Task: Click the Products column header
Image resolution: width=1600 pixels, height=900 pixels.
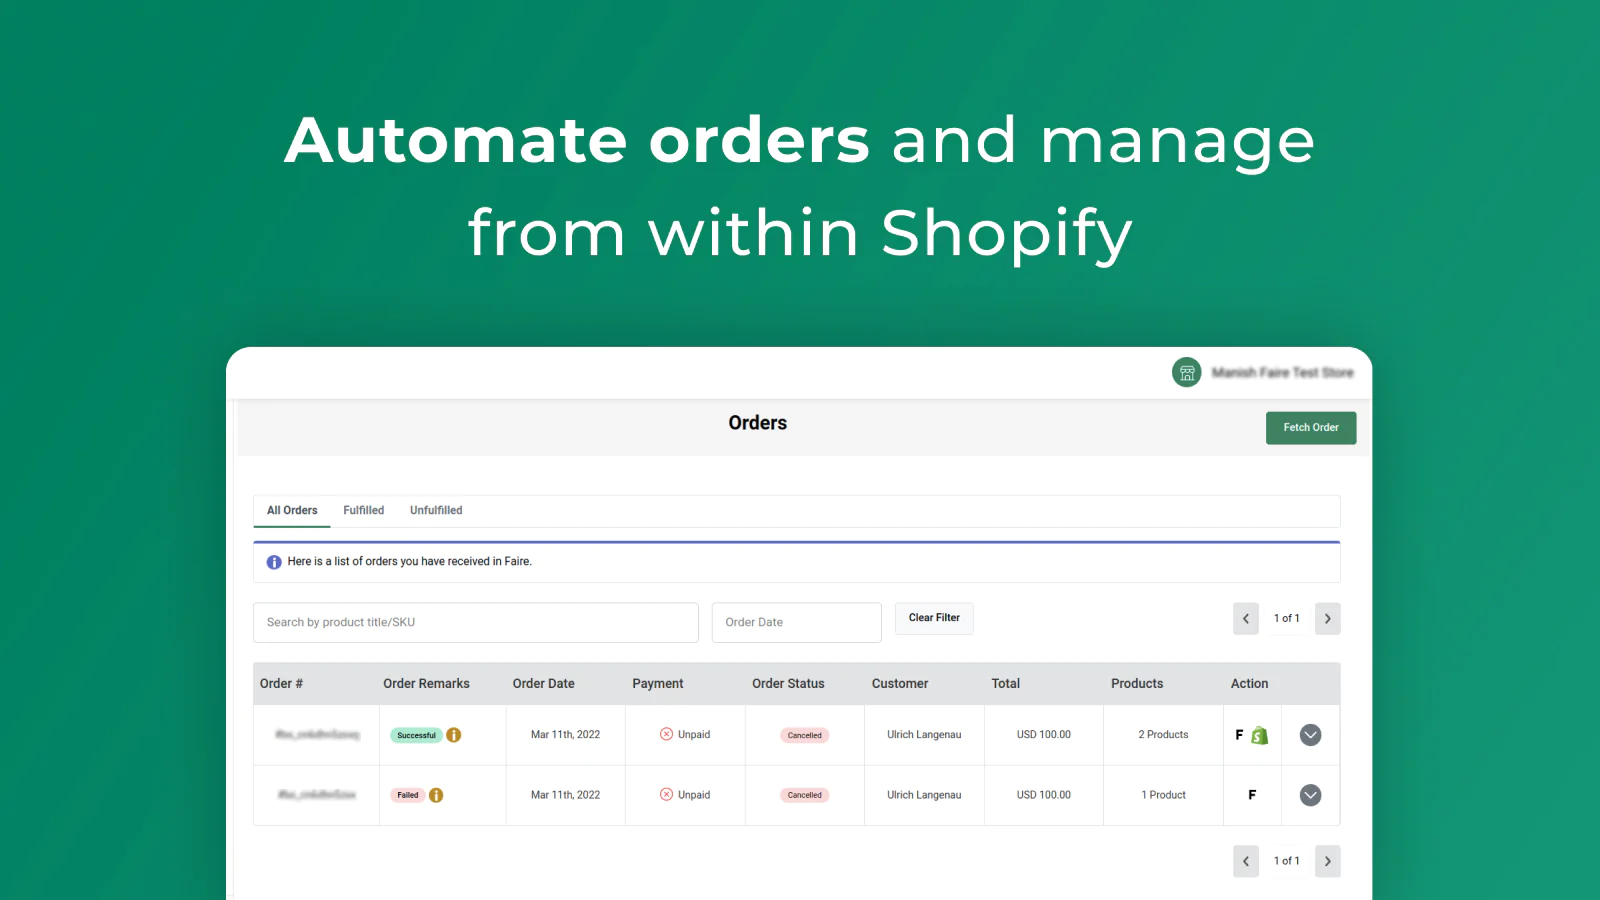Action: point(1137,684)
